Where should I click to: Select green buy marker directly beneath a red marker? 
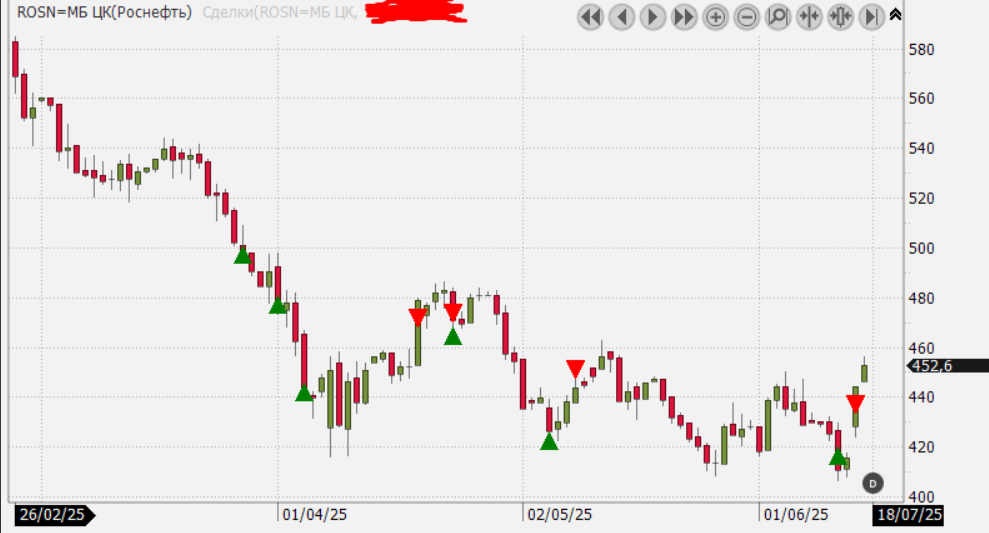pyautogui.click(x=453, y=336)
